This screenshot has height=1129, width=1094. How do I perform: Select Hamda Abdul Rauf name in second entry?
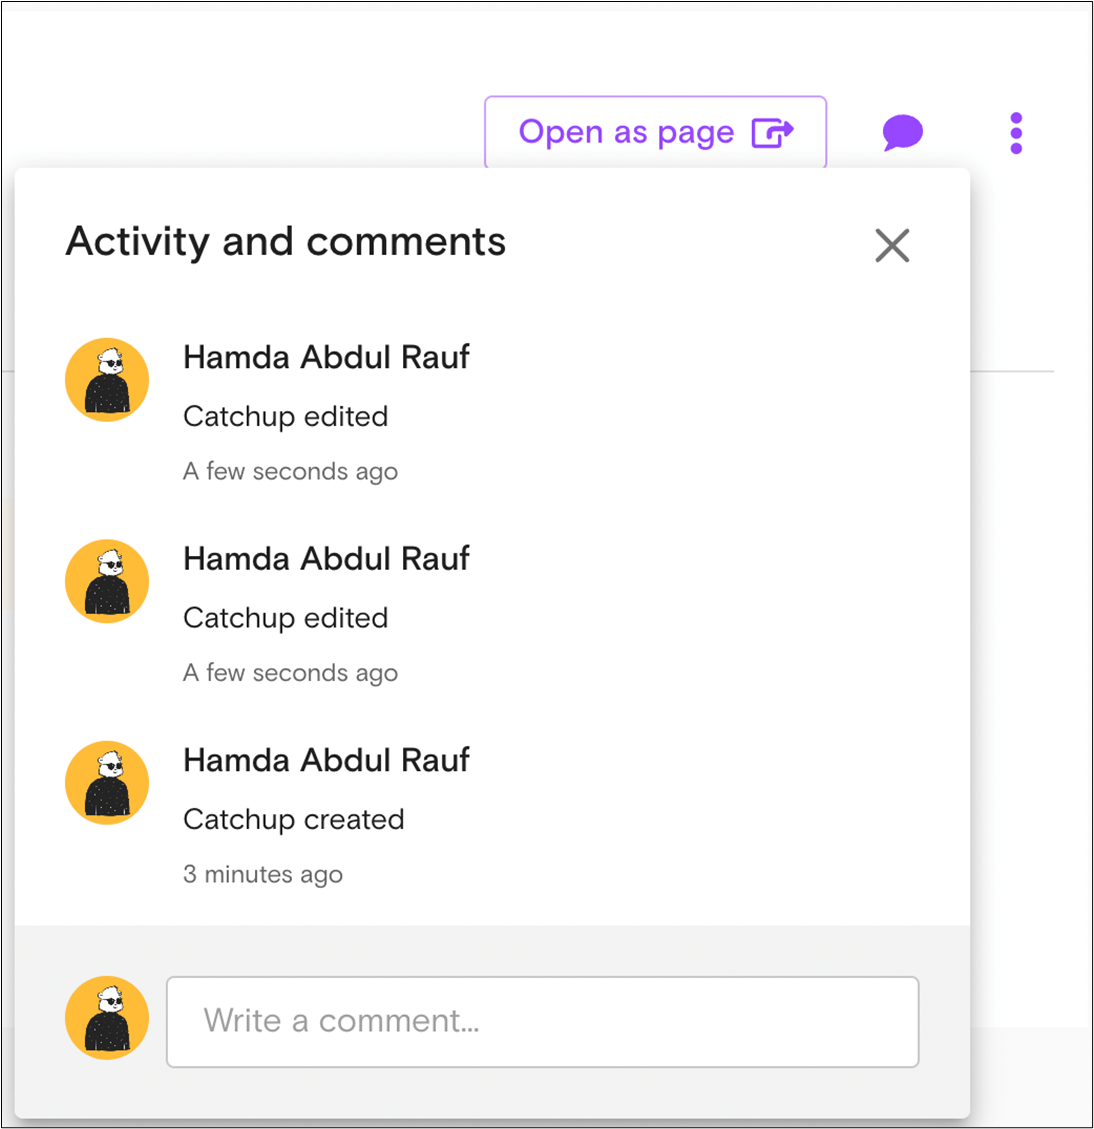click(326, 559)
